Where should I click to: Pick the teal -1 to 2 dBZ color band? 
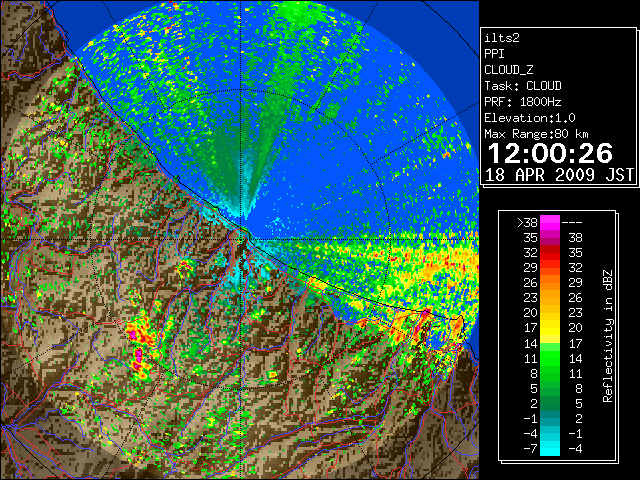pos(550,418)
